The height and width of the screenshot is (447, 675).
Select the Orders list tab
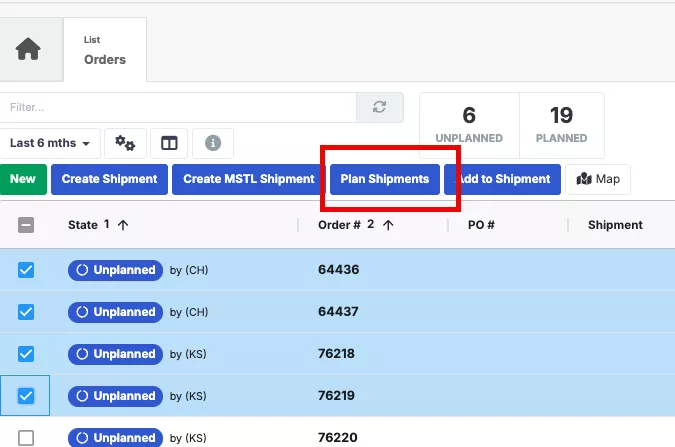click(x=105, y=50)
